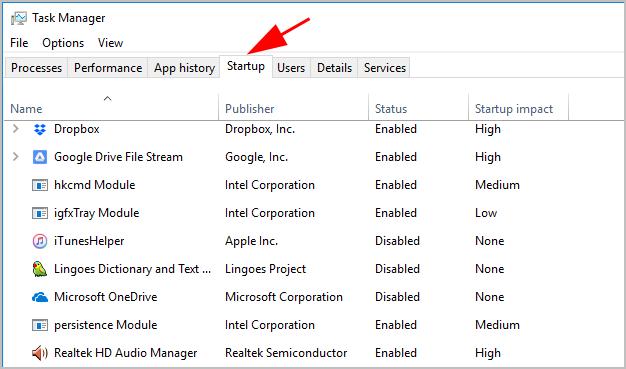Select the iTunesHelper music note icon
Image resolution: width=626 pixels, height=369 pixels.
[40, 241]
